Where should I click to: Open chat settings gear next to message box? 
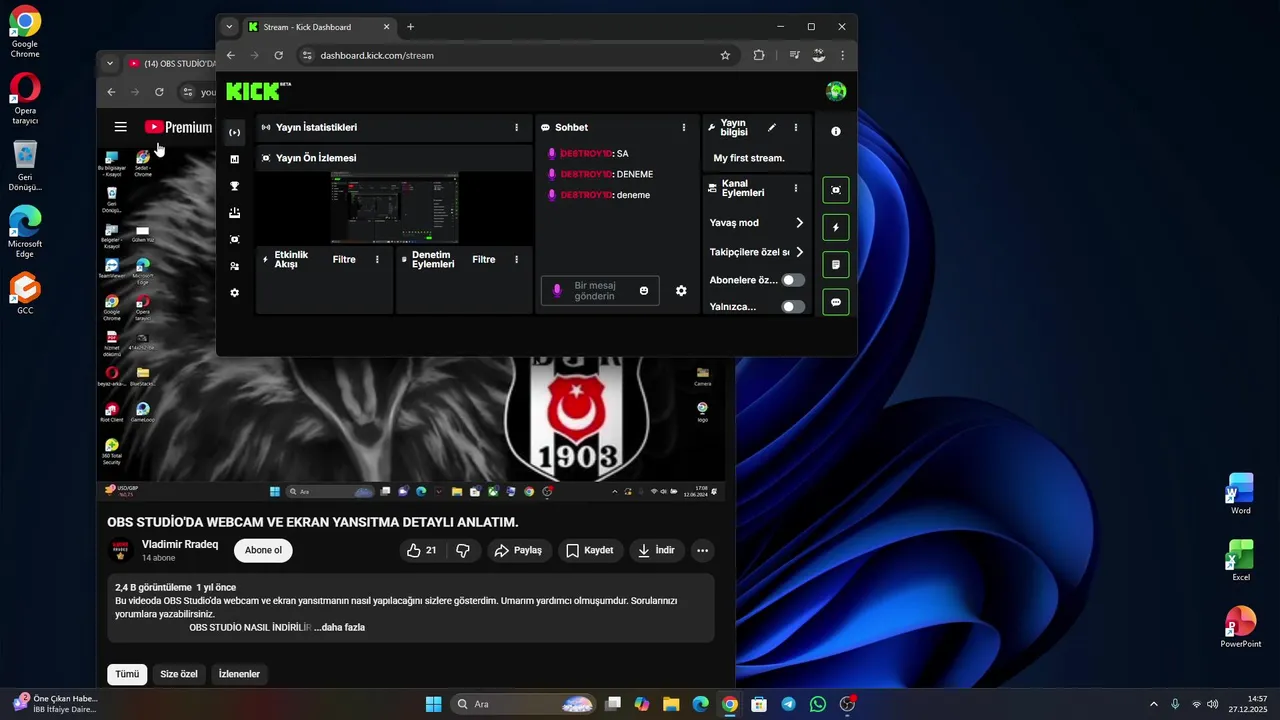tap(681, 291)
